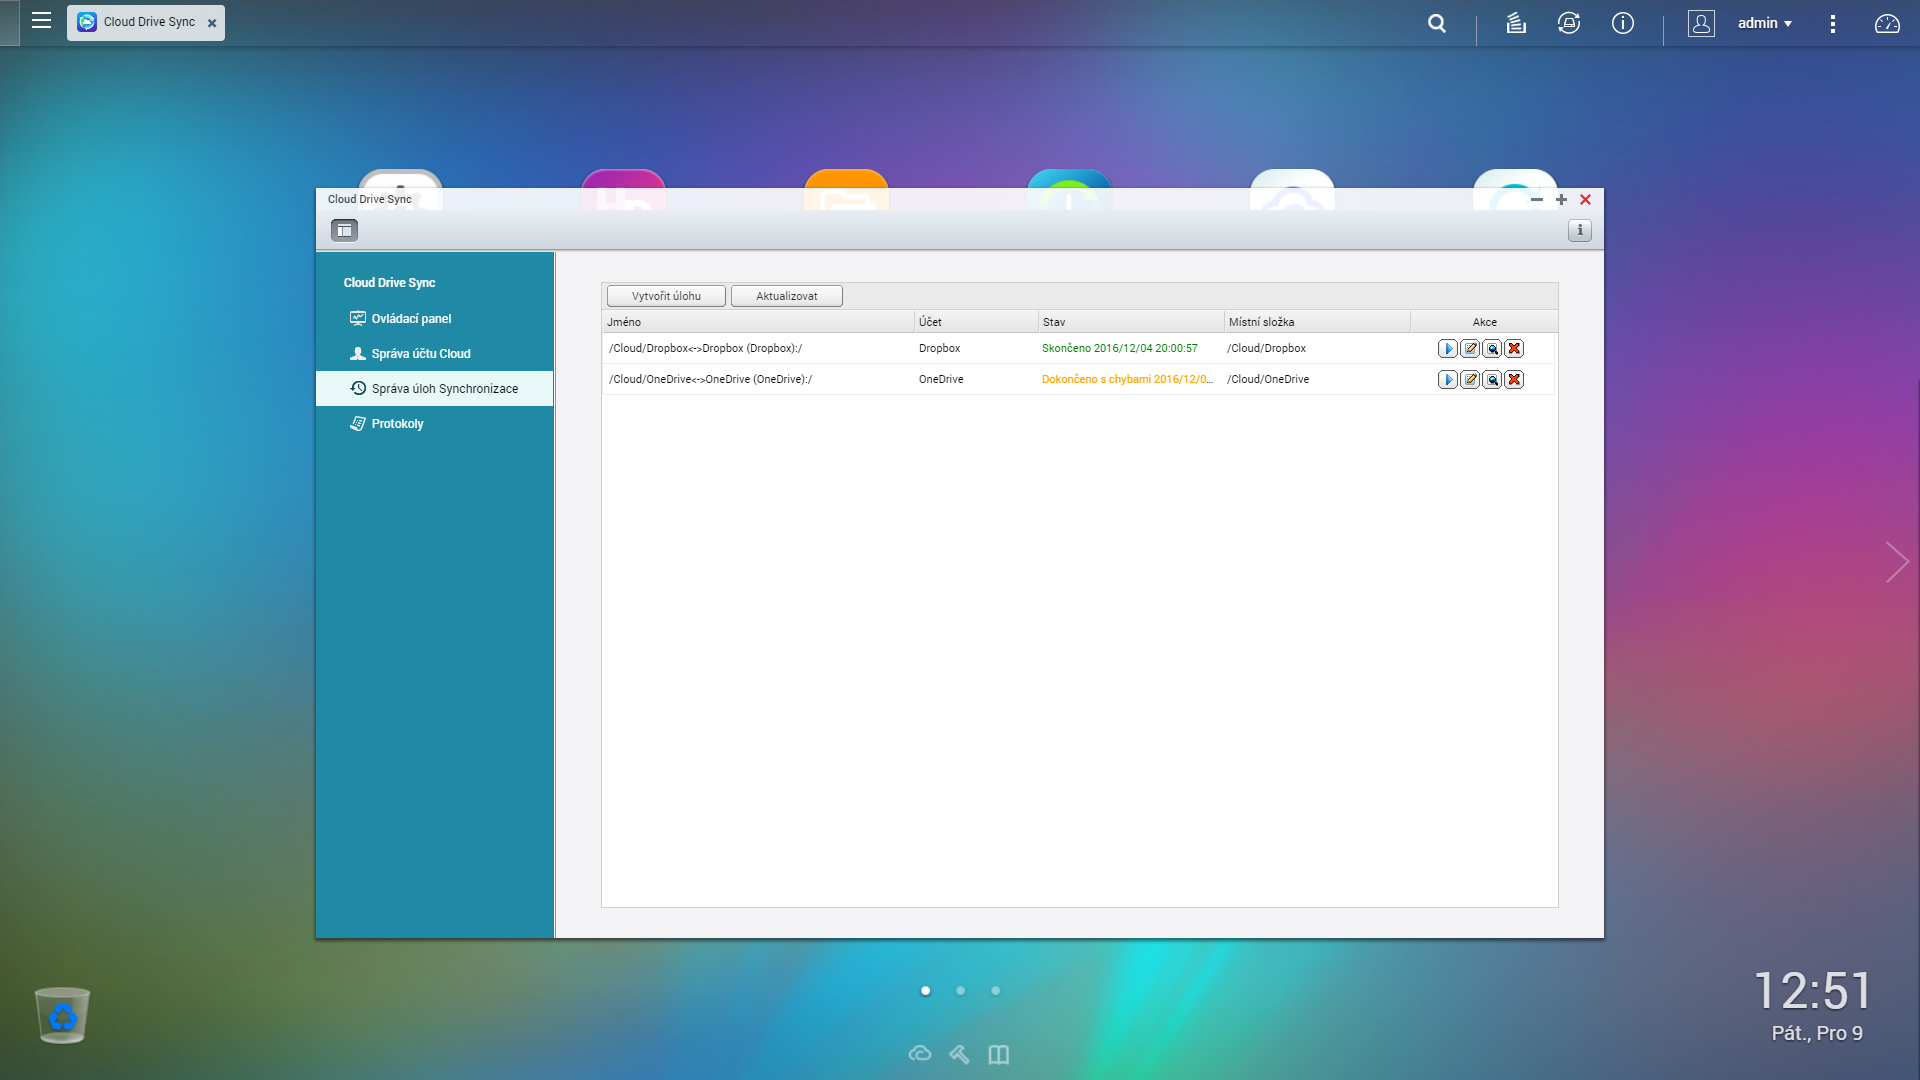Click the Vytvořit úlohu button
The width and height of the screenshot is (1920, 1080).
666,296
